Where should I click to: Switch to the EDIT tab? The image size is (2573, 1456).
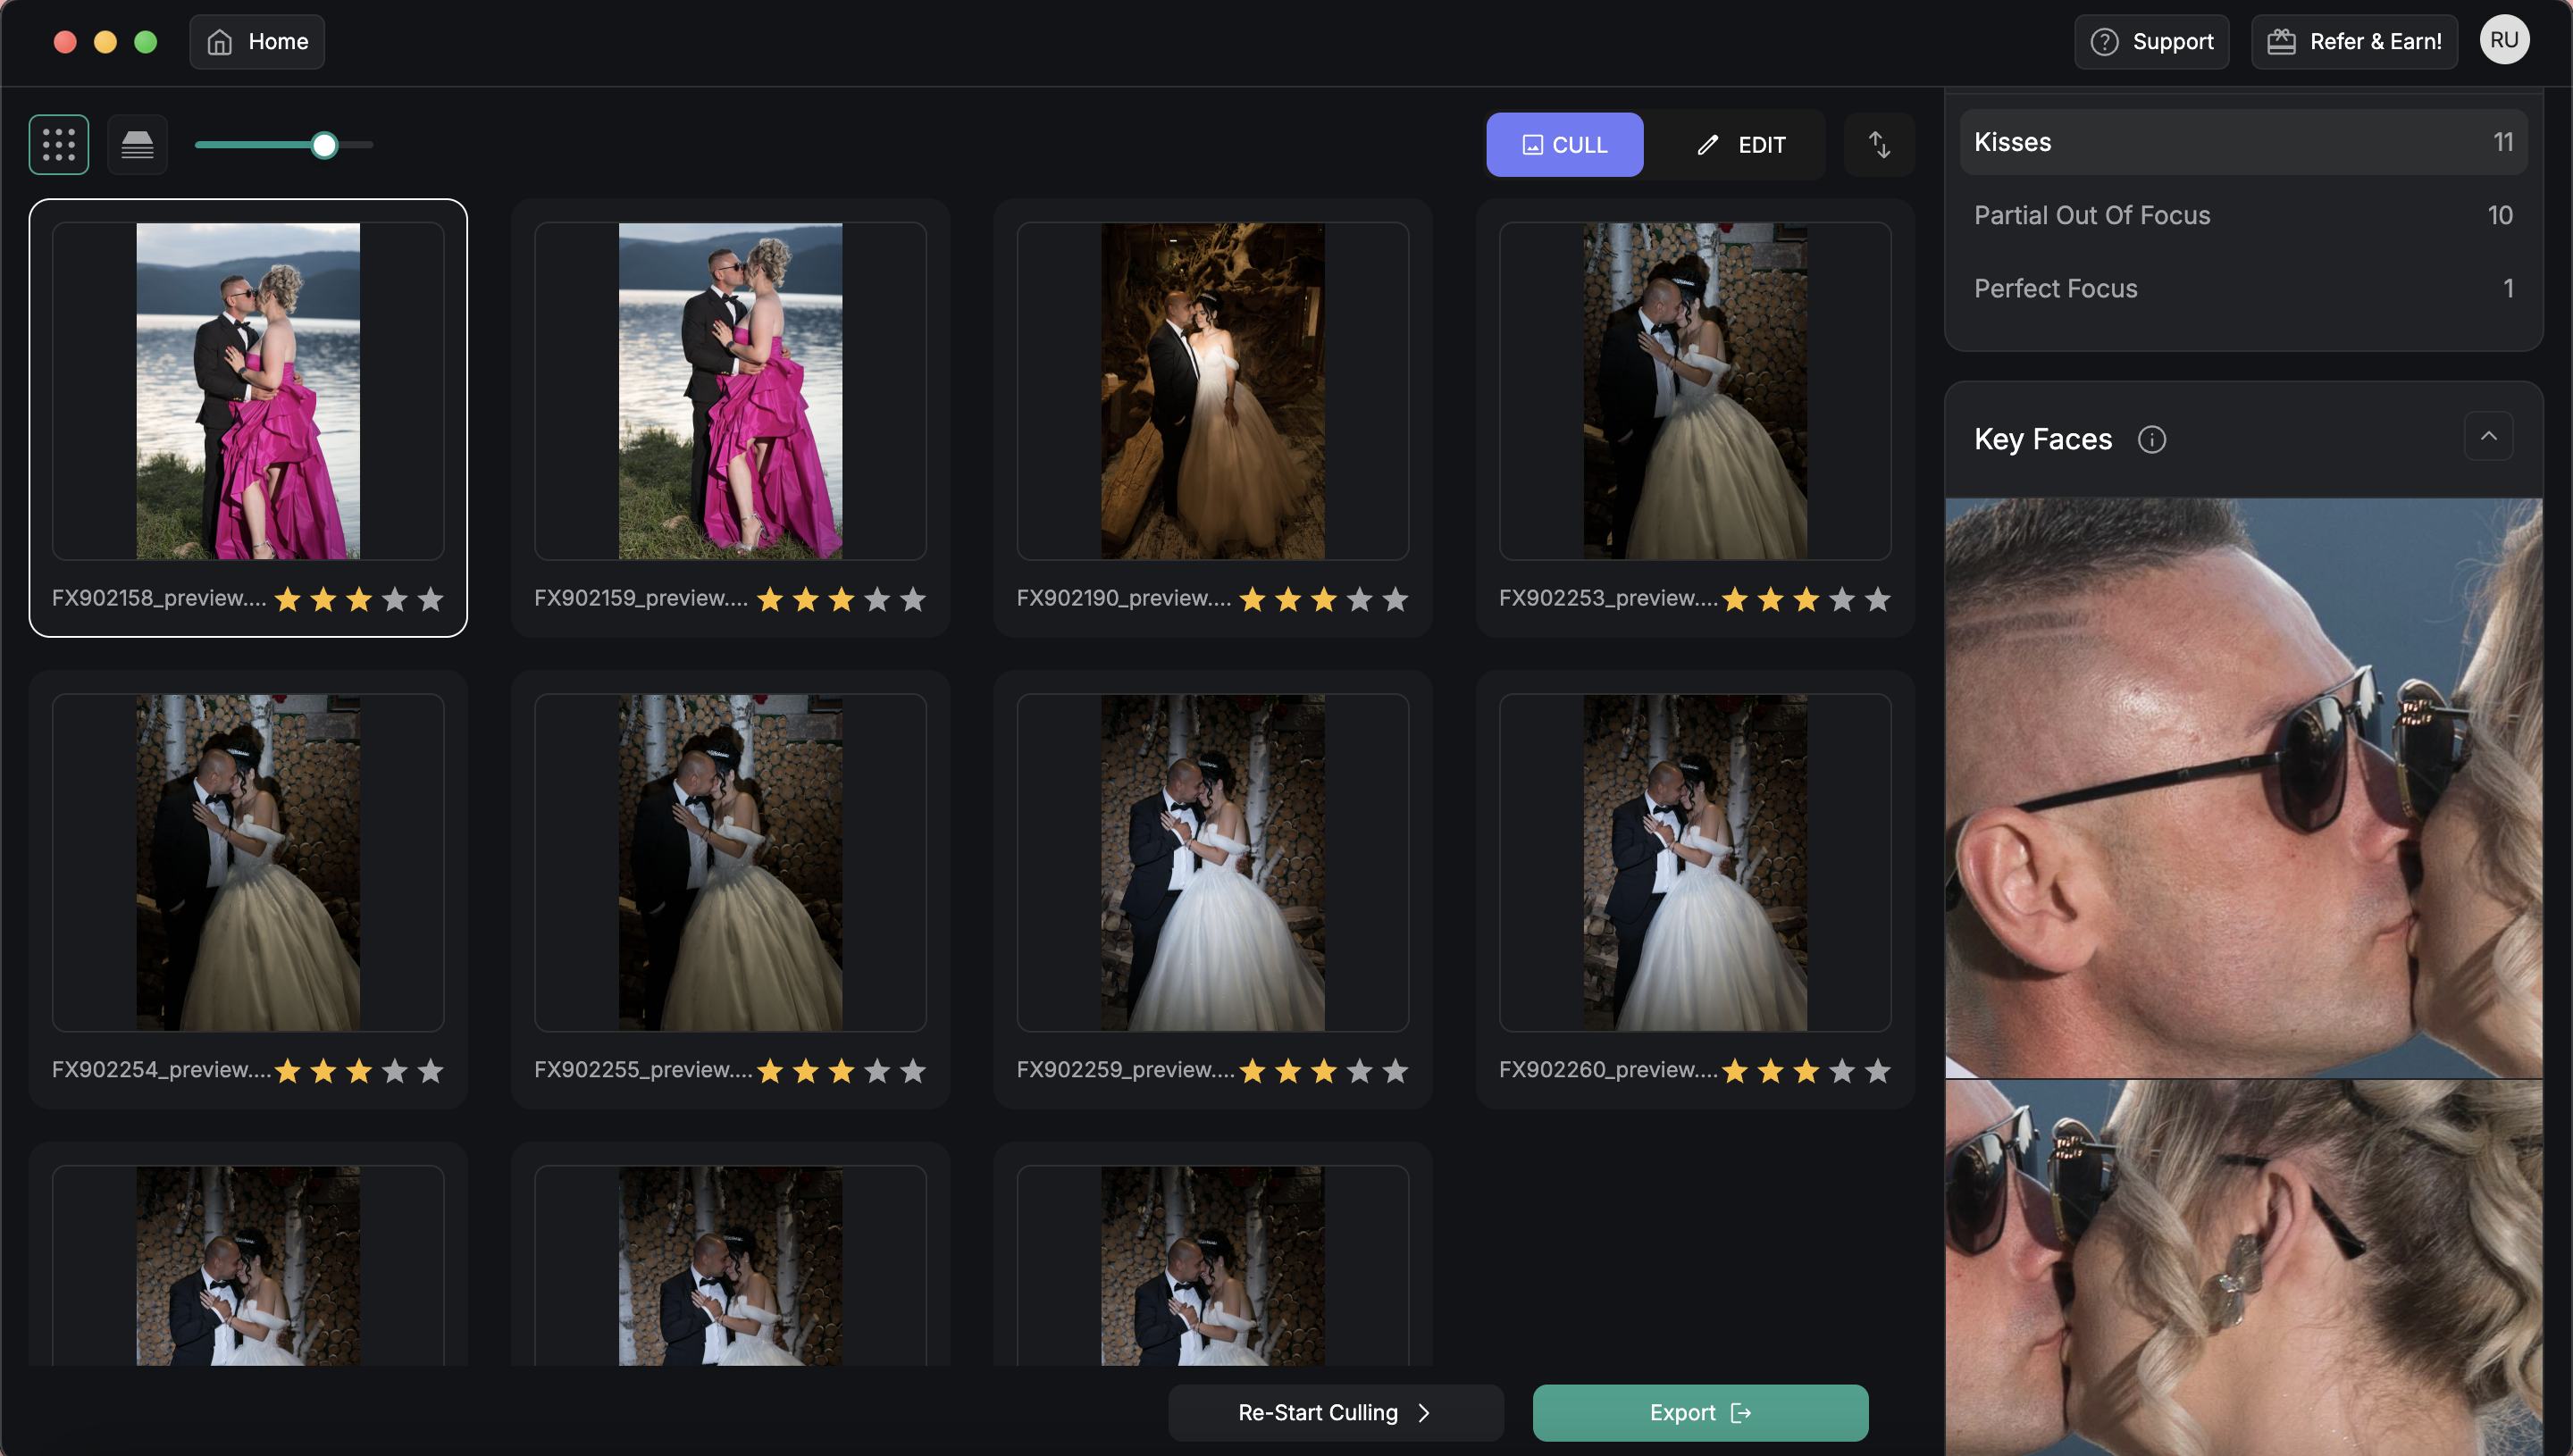click(1740, 145)
